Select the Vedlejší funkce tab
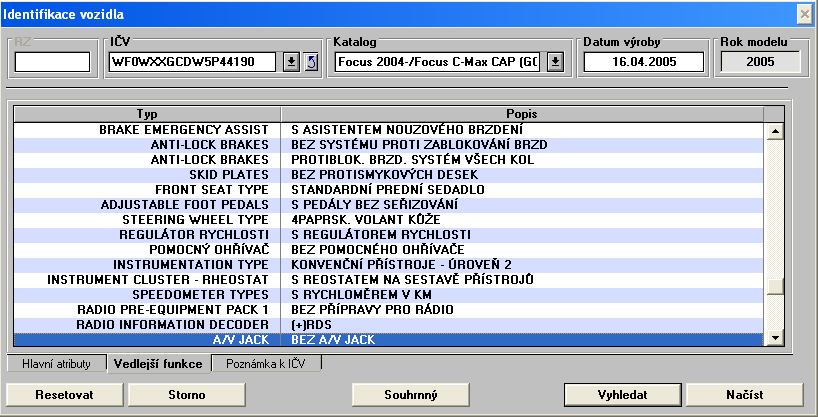Screen dimensions: 818x417 (x=160, y=364)
